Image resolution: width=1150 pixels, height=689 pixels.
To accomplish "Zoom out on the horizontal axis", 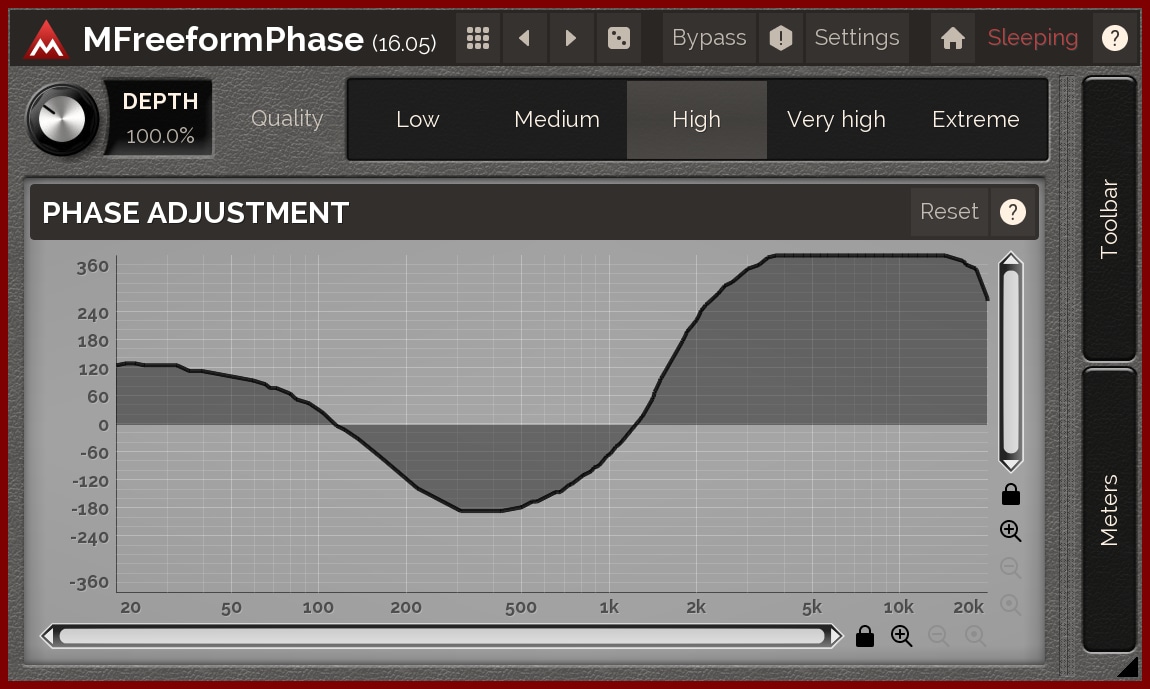I will [939, 636].
